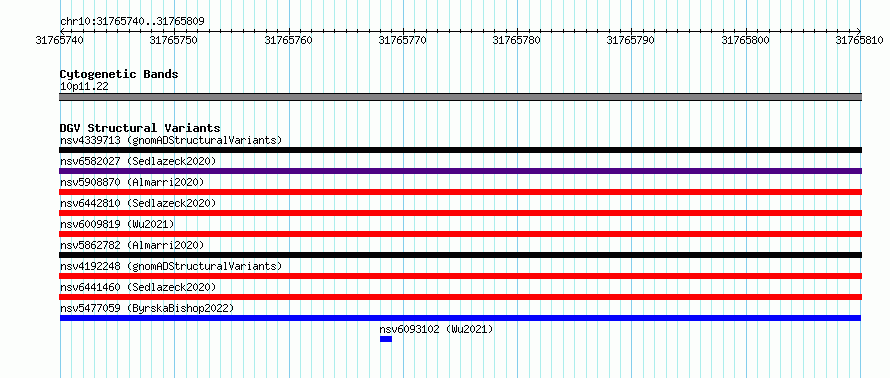Click the nsv5908870 (Almarri2020) label
890x378 pixels.
[132, 182]
